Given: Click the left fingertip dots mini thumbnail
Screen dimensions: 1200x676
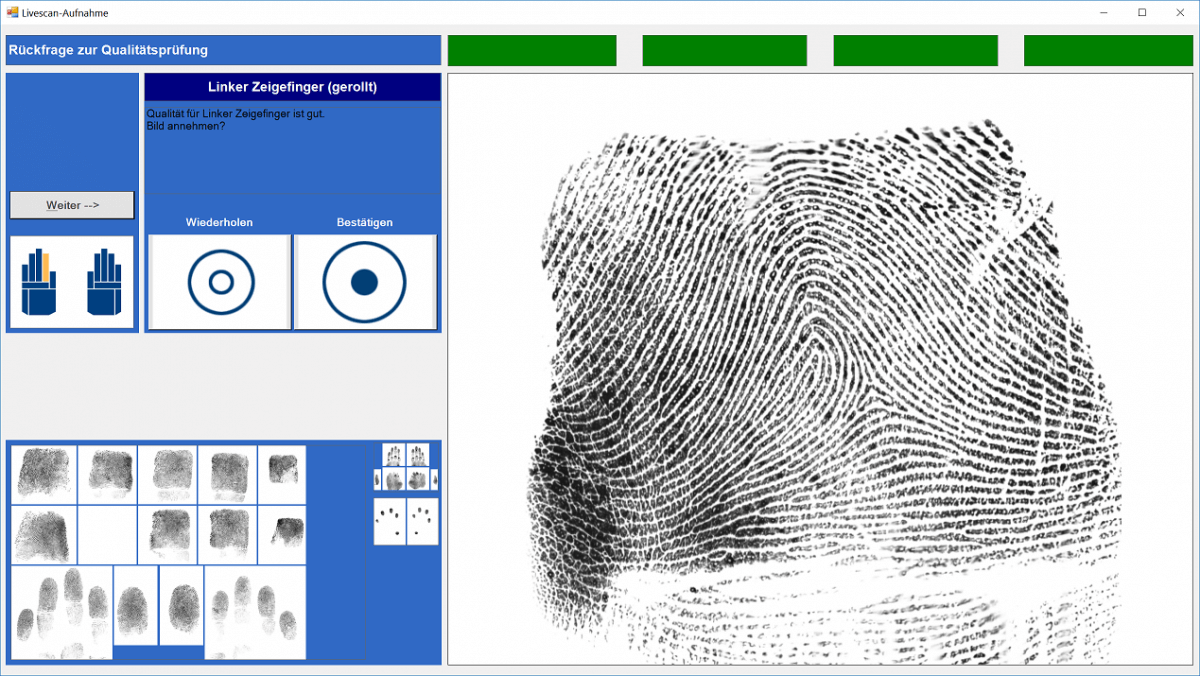Looking at the screenshot, I should (x=389, y=521).
